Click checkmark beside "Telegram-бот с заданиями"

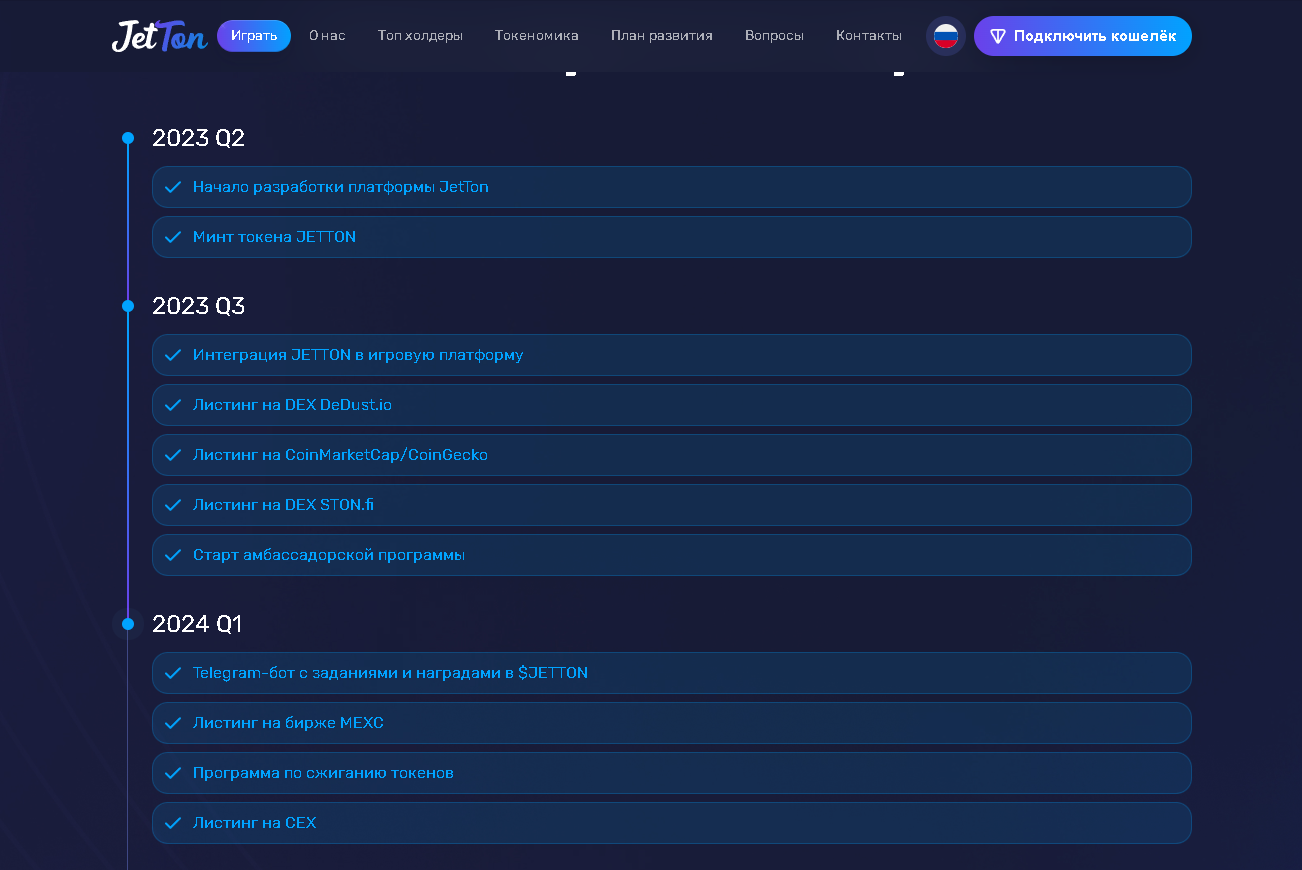[x=173, y=673]
